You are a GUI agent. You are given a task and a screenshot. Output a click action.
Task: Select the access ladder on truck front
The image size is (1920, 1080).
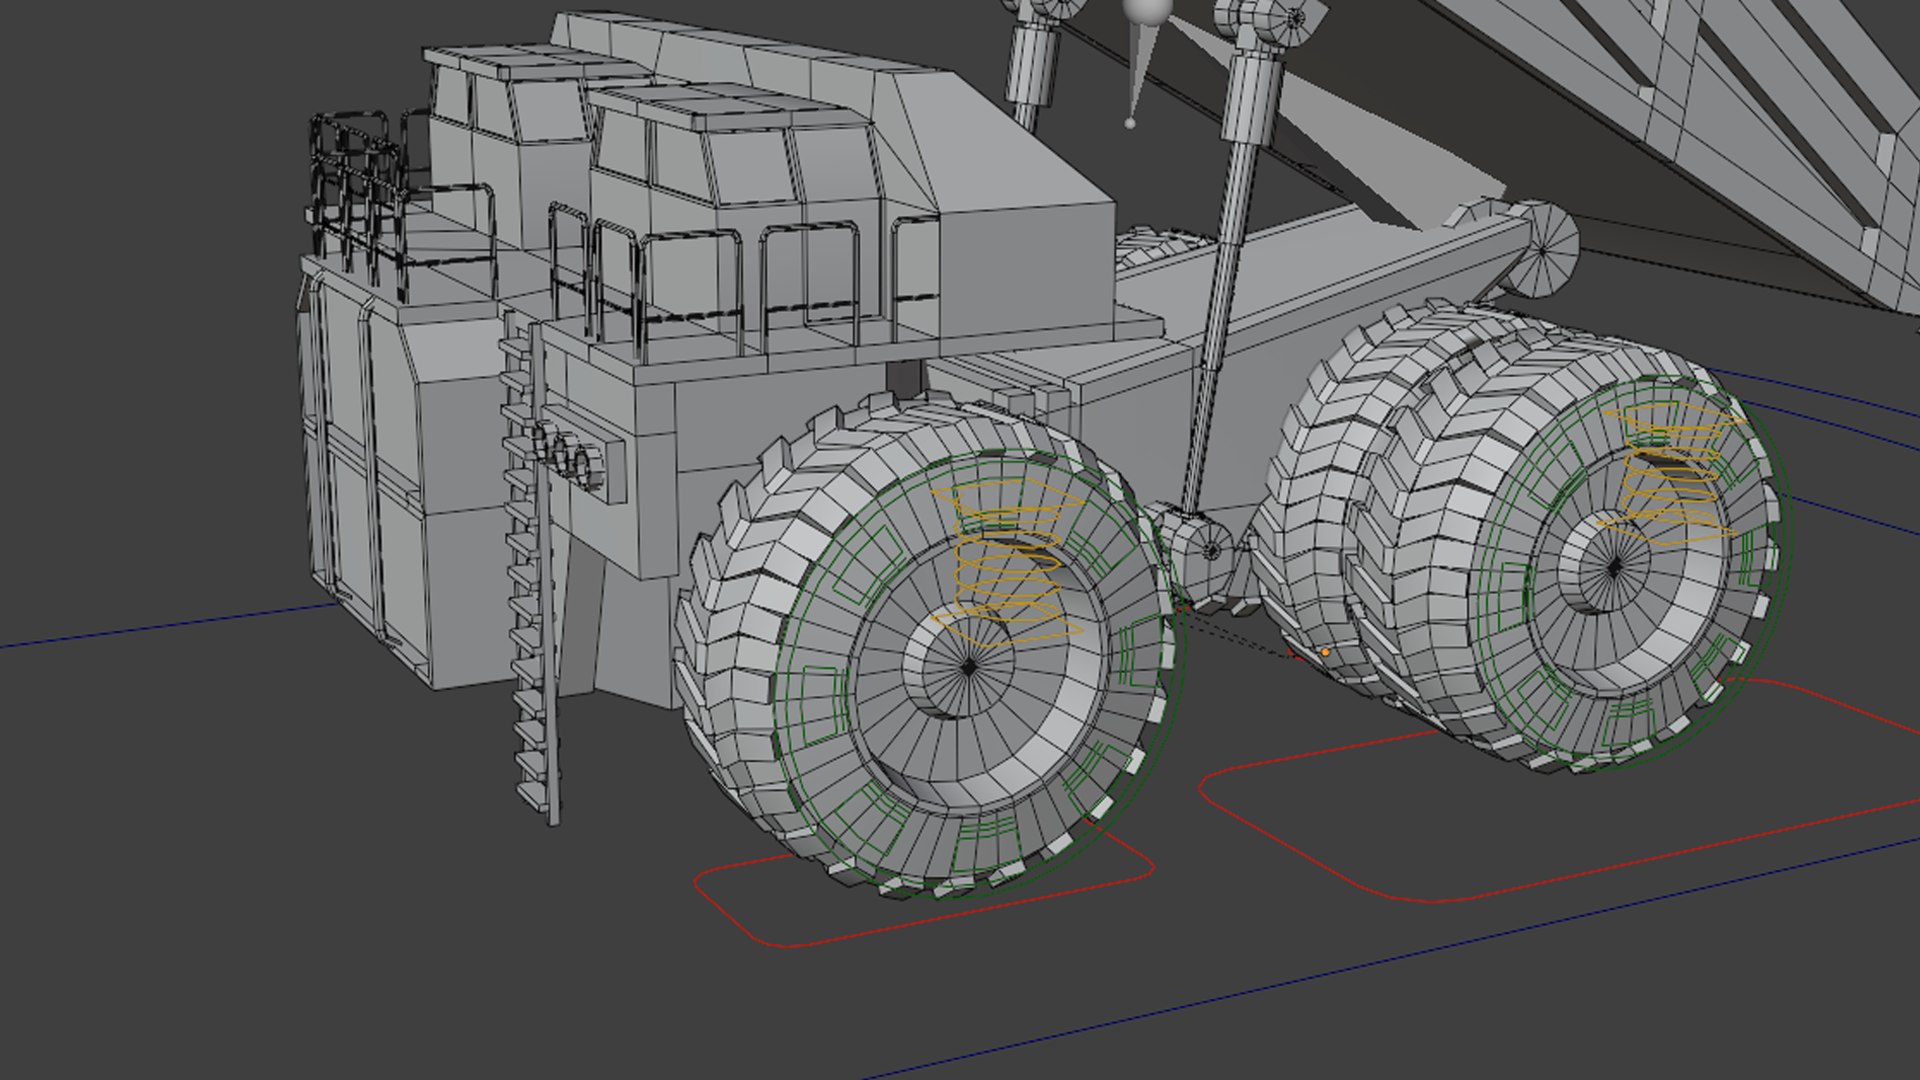pos(530,565)
